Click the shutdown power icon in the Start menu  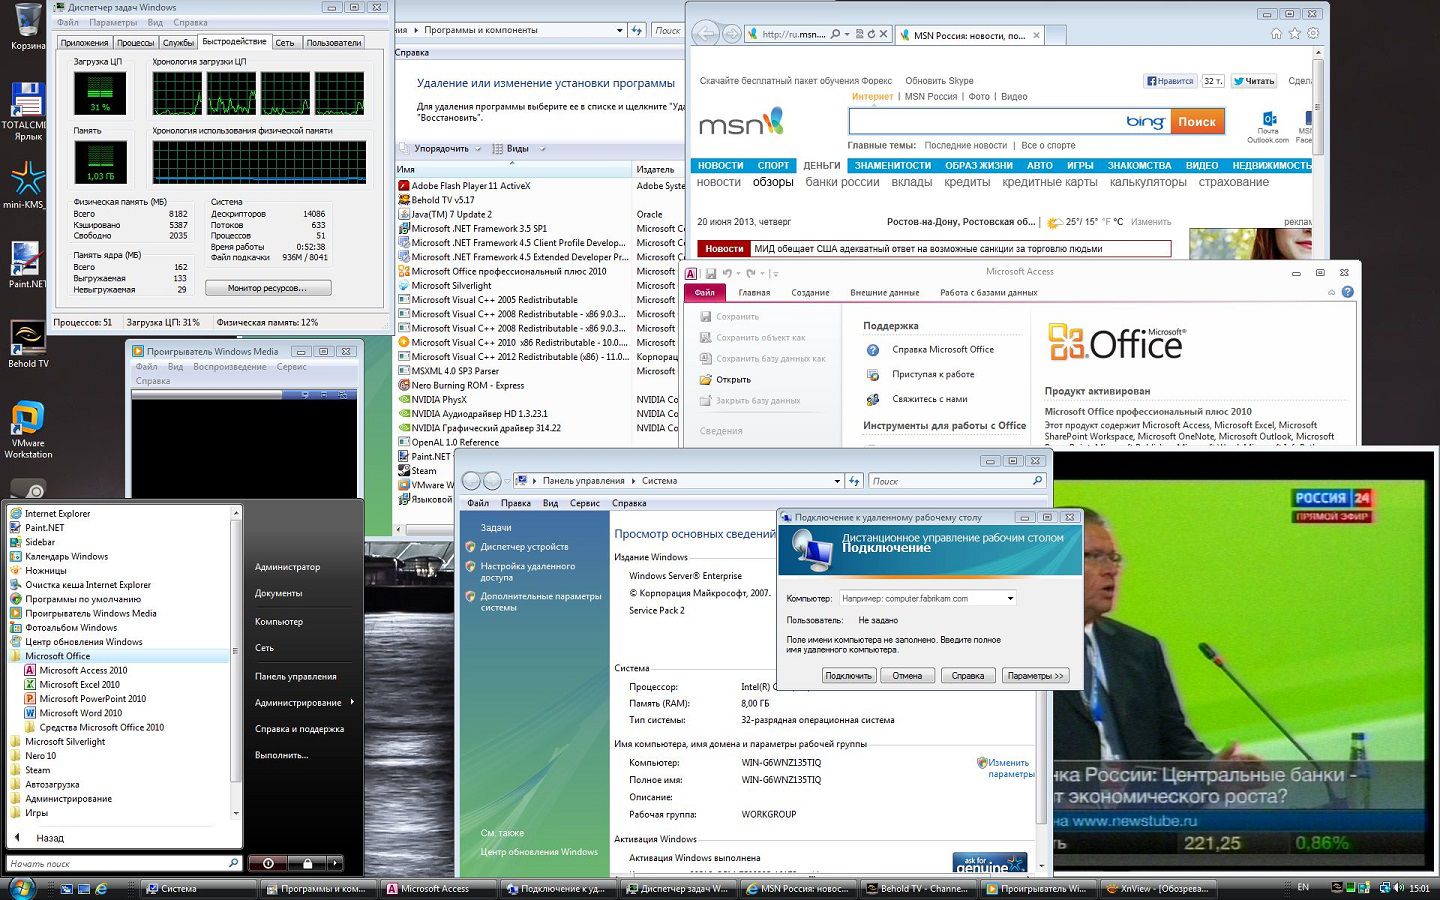268,863
